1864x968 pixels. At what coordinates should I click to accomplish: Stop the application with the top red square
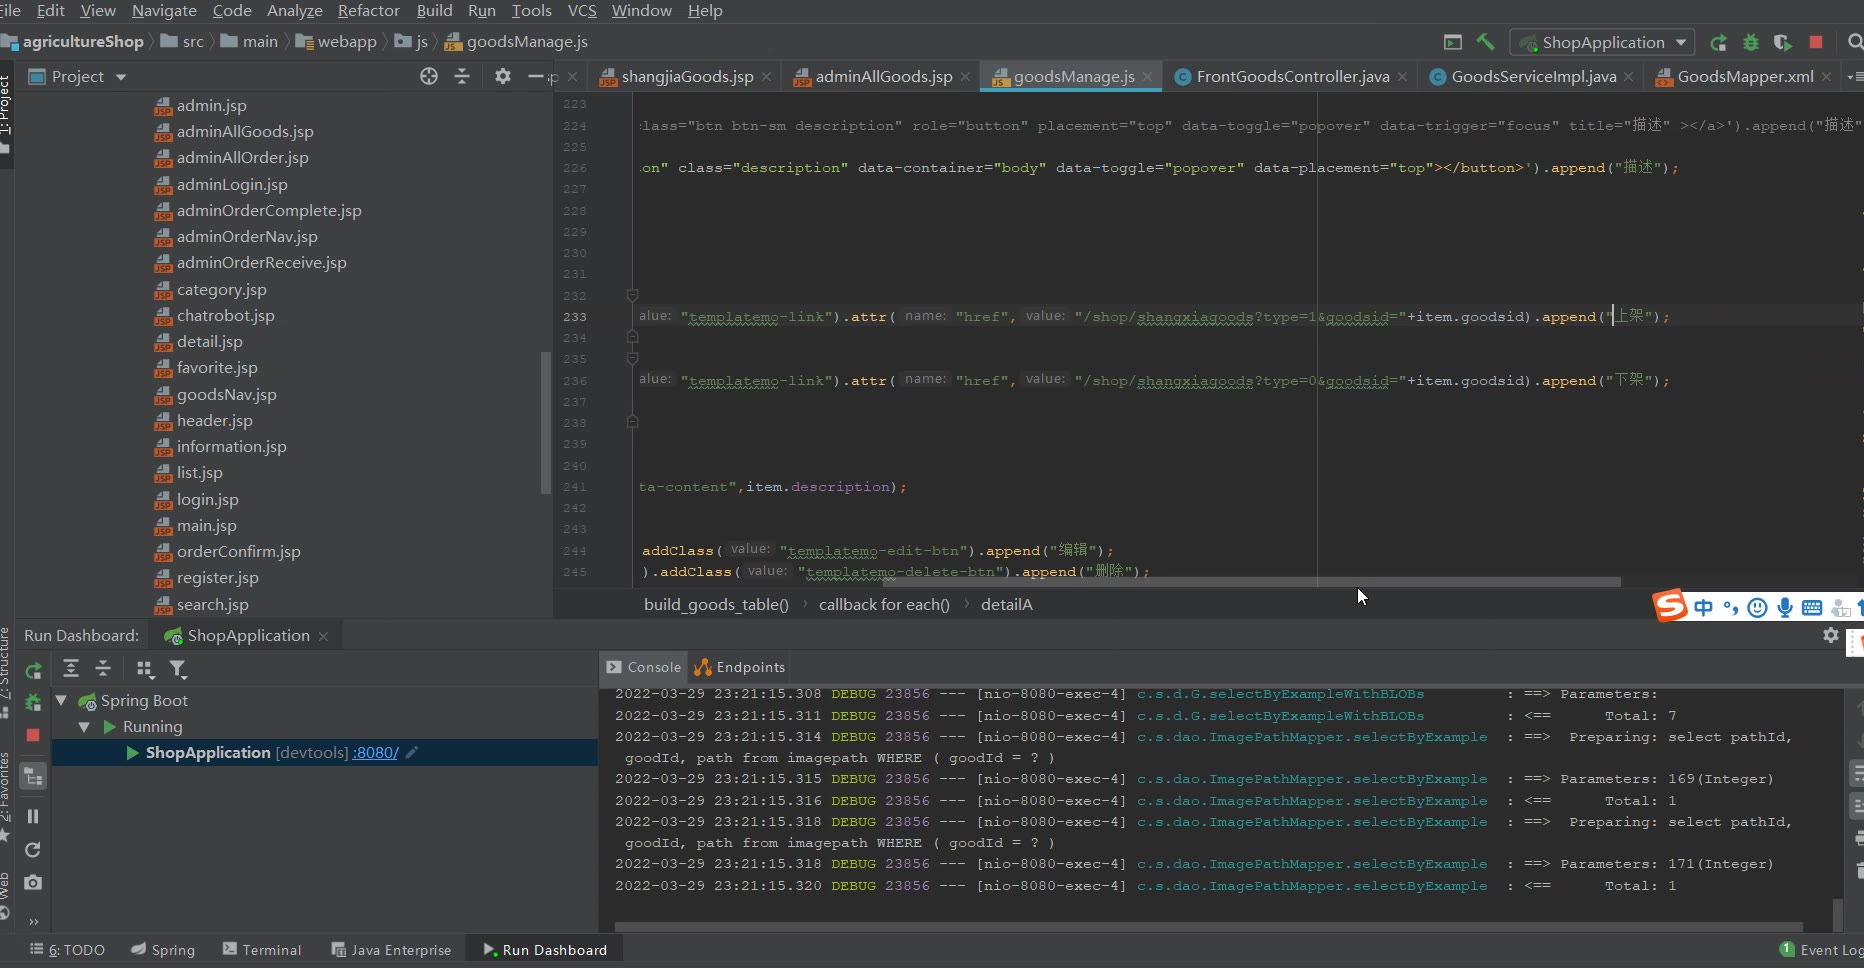click(x=1816, y=42)
